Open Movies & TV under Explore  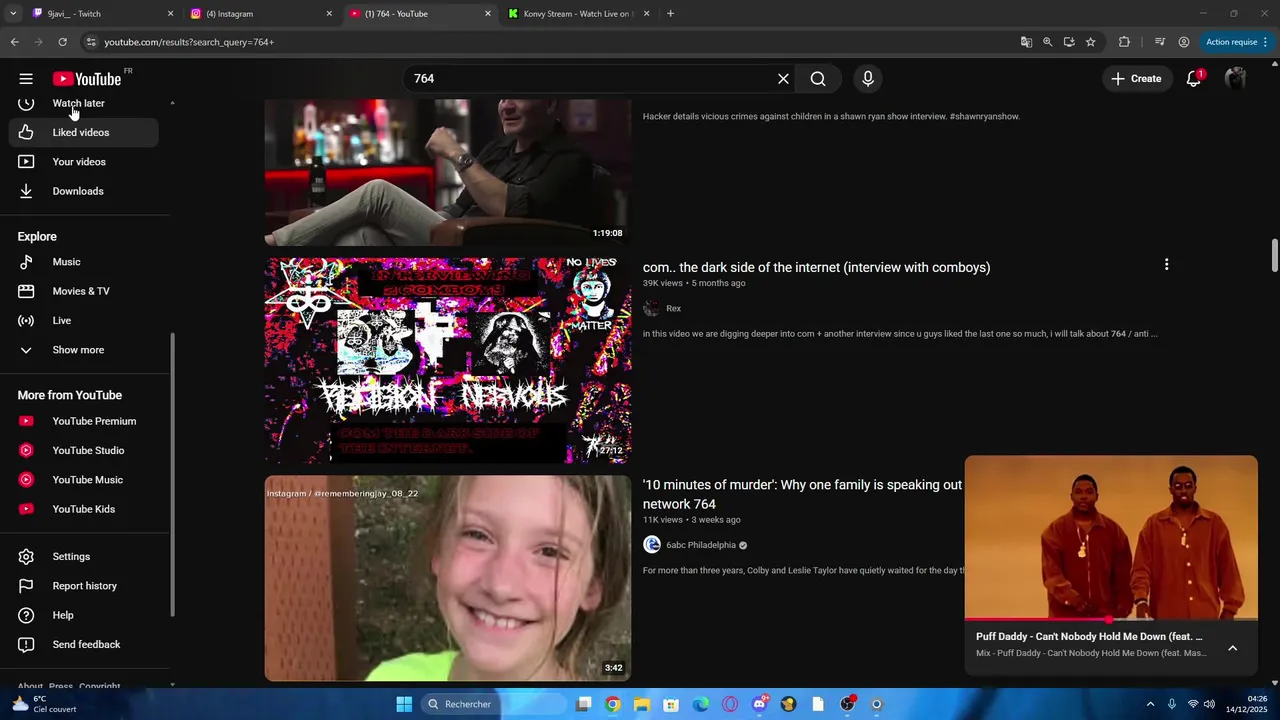[84, 291]
